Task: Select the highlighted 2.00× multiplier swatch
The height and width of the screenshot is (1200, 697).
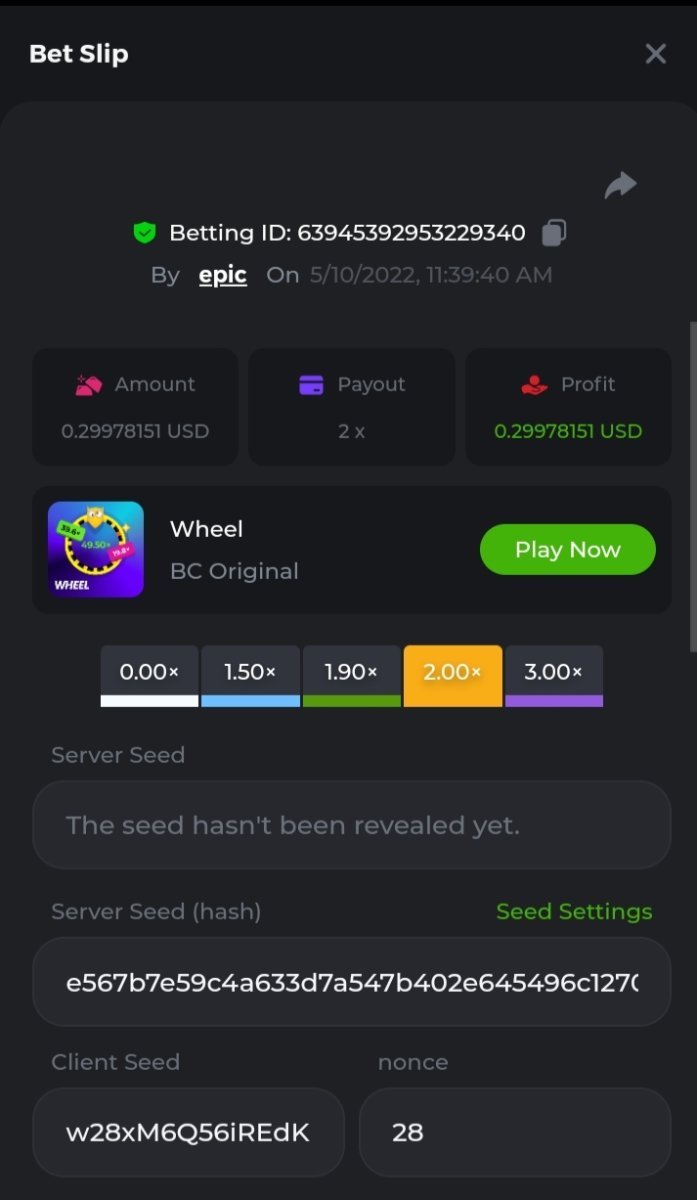Action: click(x=452, y=675)
